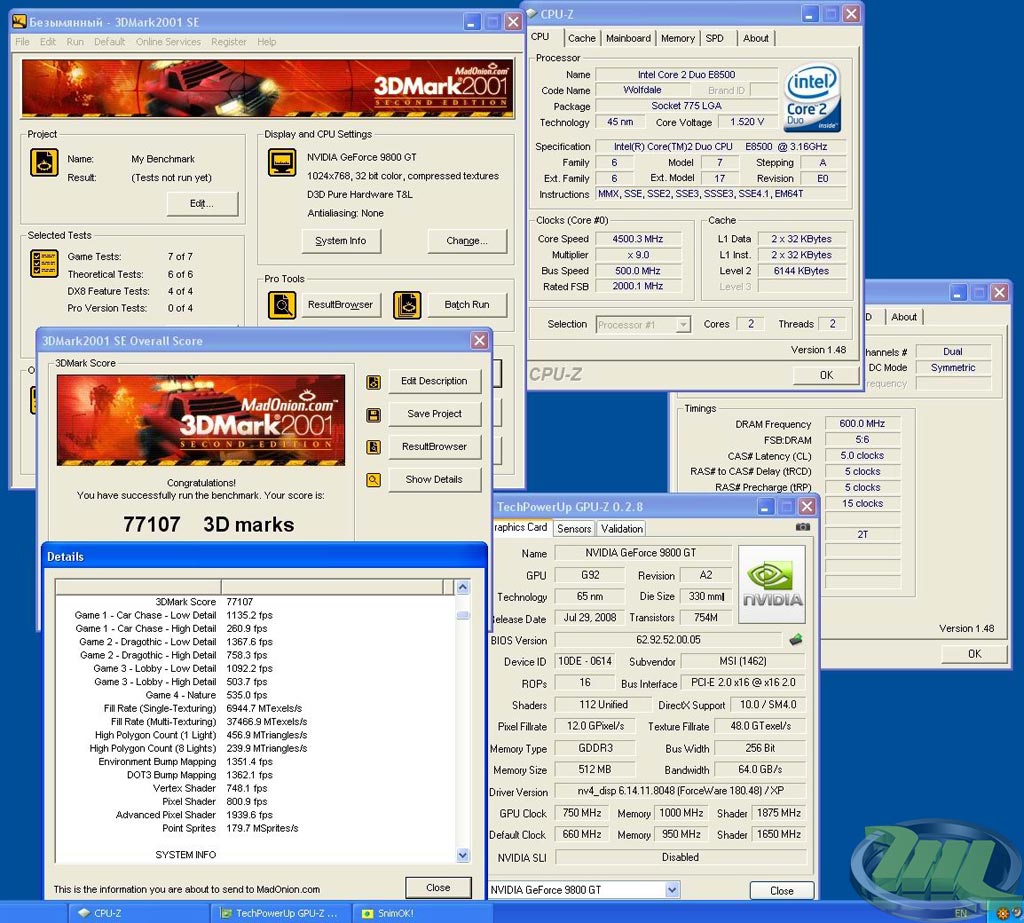Click the GPU-Z screenshot camera icon

pyautogui.click(x=802, y=527)
